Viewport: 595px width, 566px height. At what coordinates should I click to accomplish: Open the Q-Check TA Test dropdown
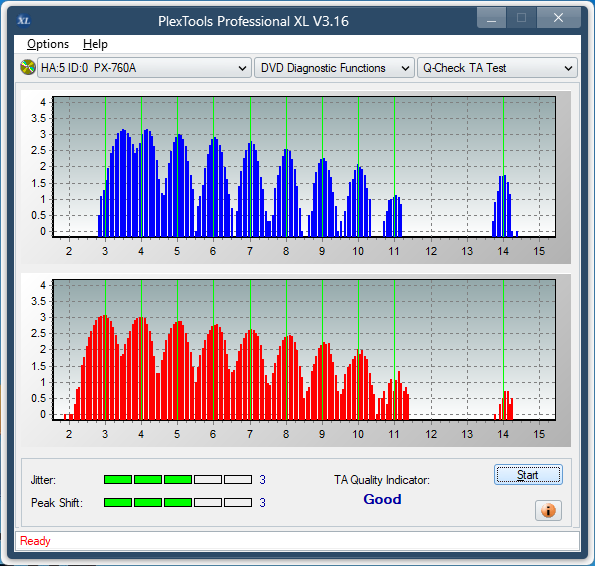(497, 68)
